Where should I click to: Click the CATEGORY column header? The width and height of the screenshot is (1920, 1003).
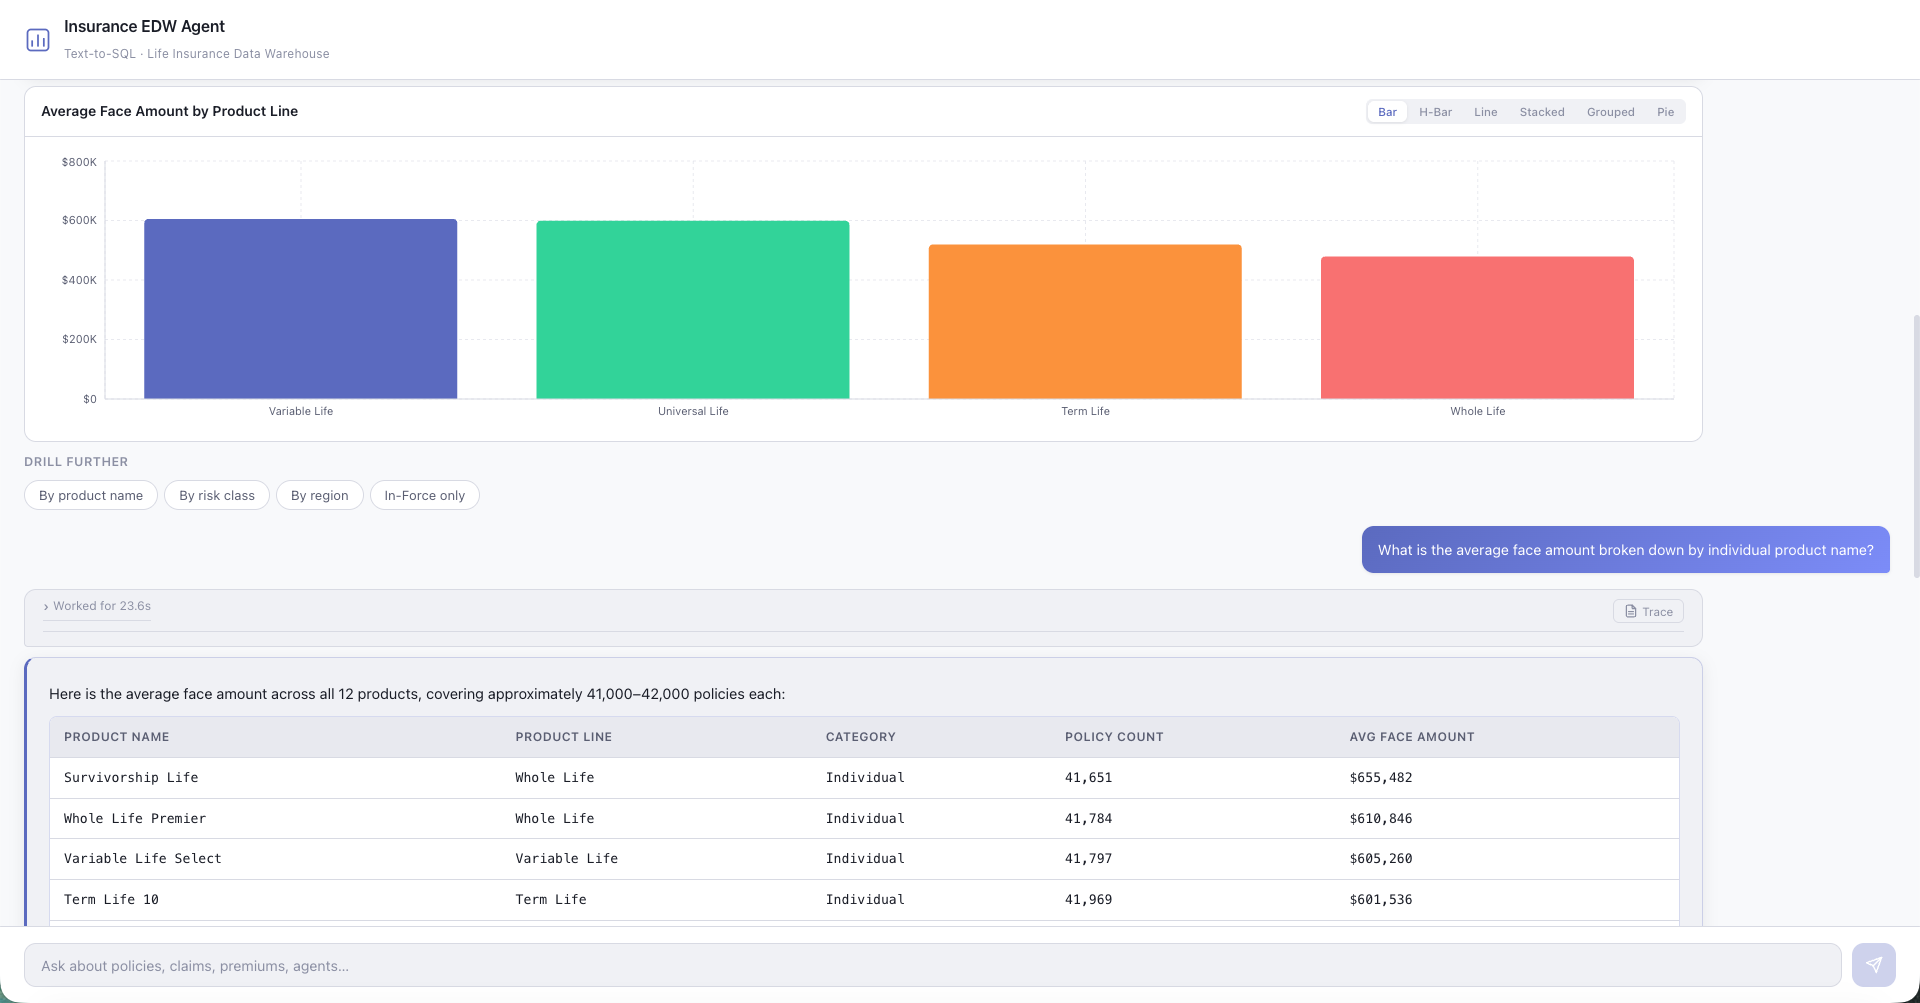[861, 737]
